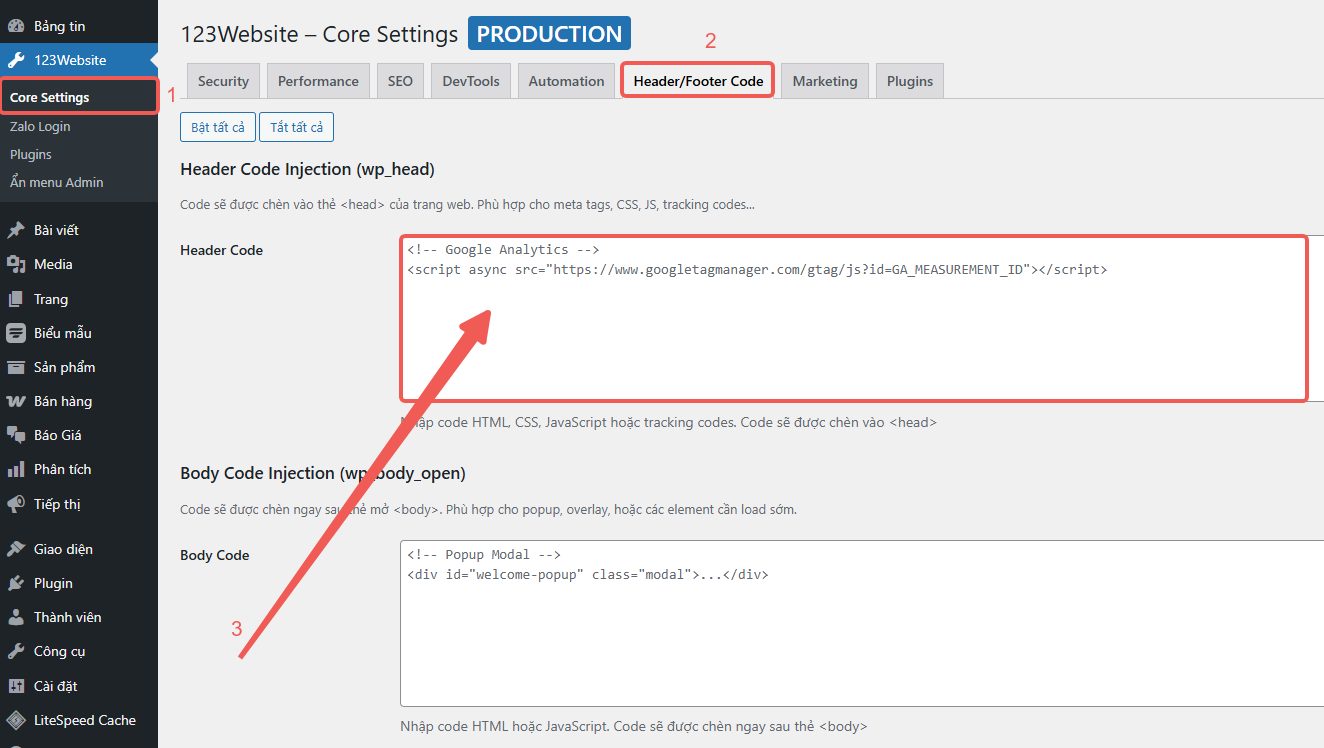Open Sản phẩm products icon
This screenshot has width=1324, height=748.
point(16,367)
